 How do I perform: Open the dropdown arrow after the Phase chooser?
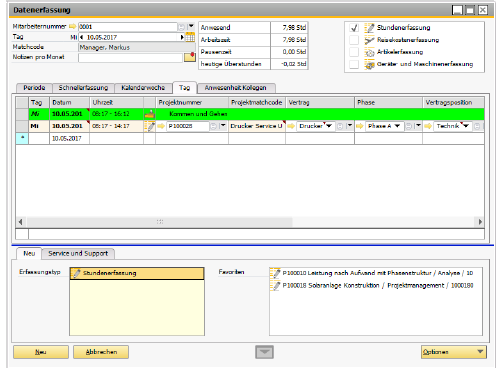pos(418,126)
